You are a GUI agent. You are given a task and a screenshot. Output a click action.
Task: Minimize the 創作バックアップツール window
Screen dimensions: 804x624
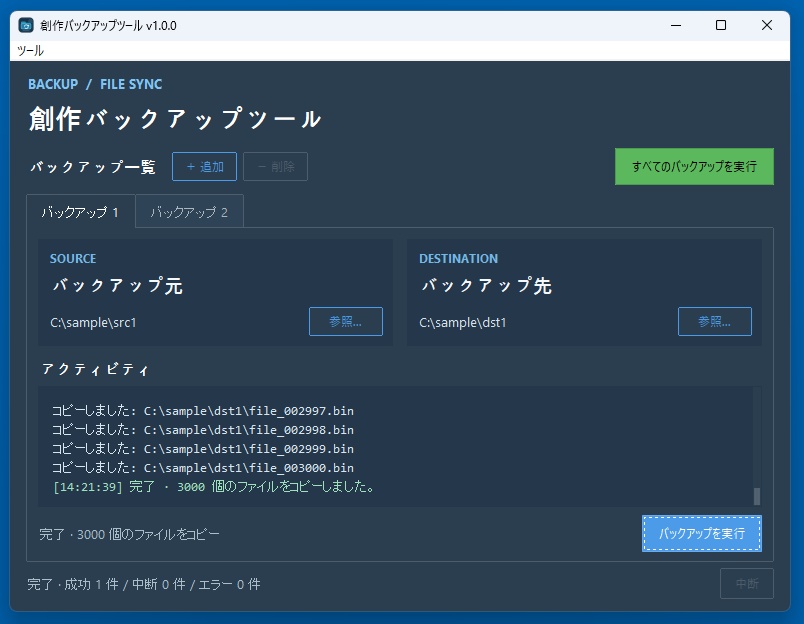676,25
